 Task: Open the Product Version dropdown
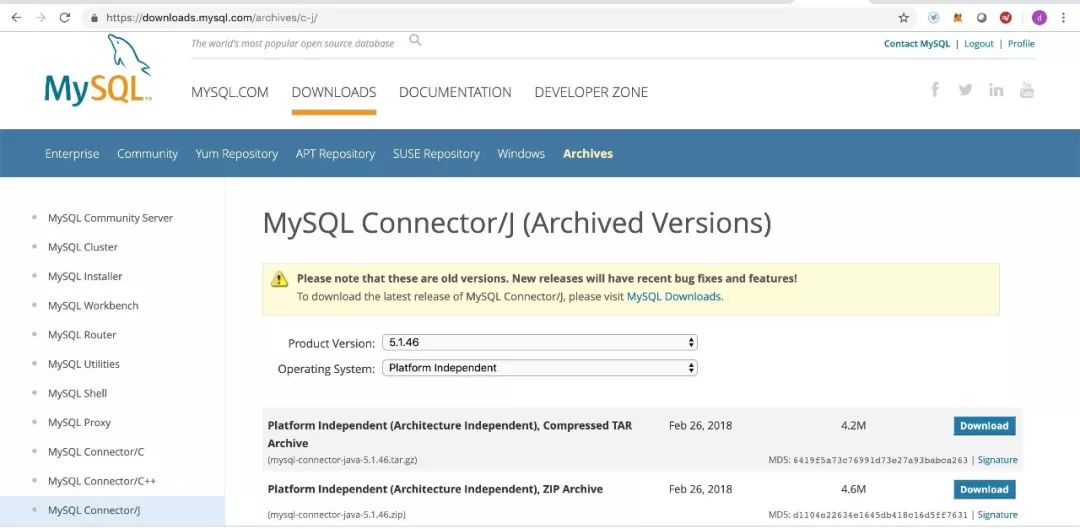click(539, 342)
